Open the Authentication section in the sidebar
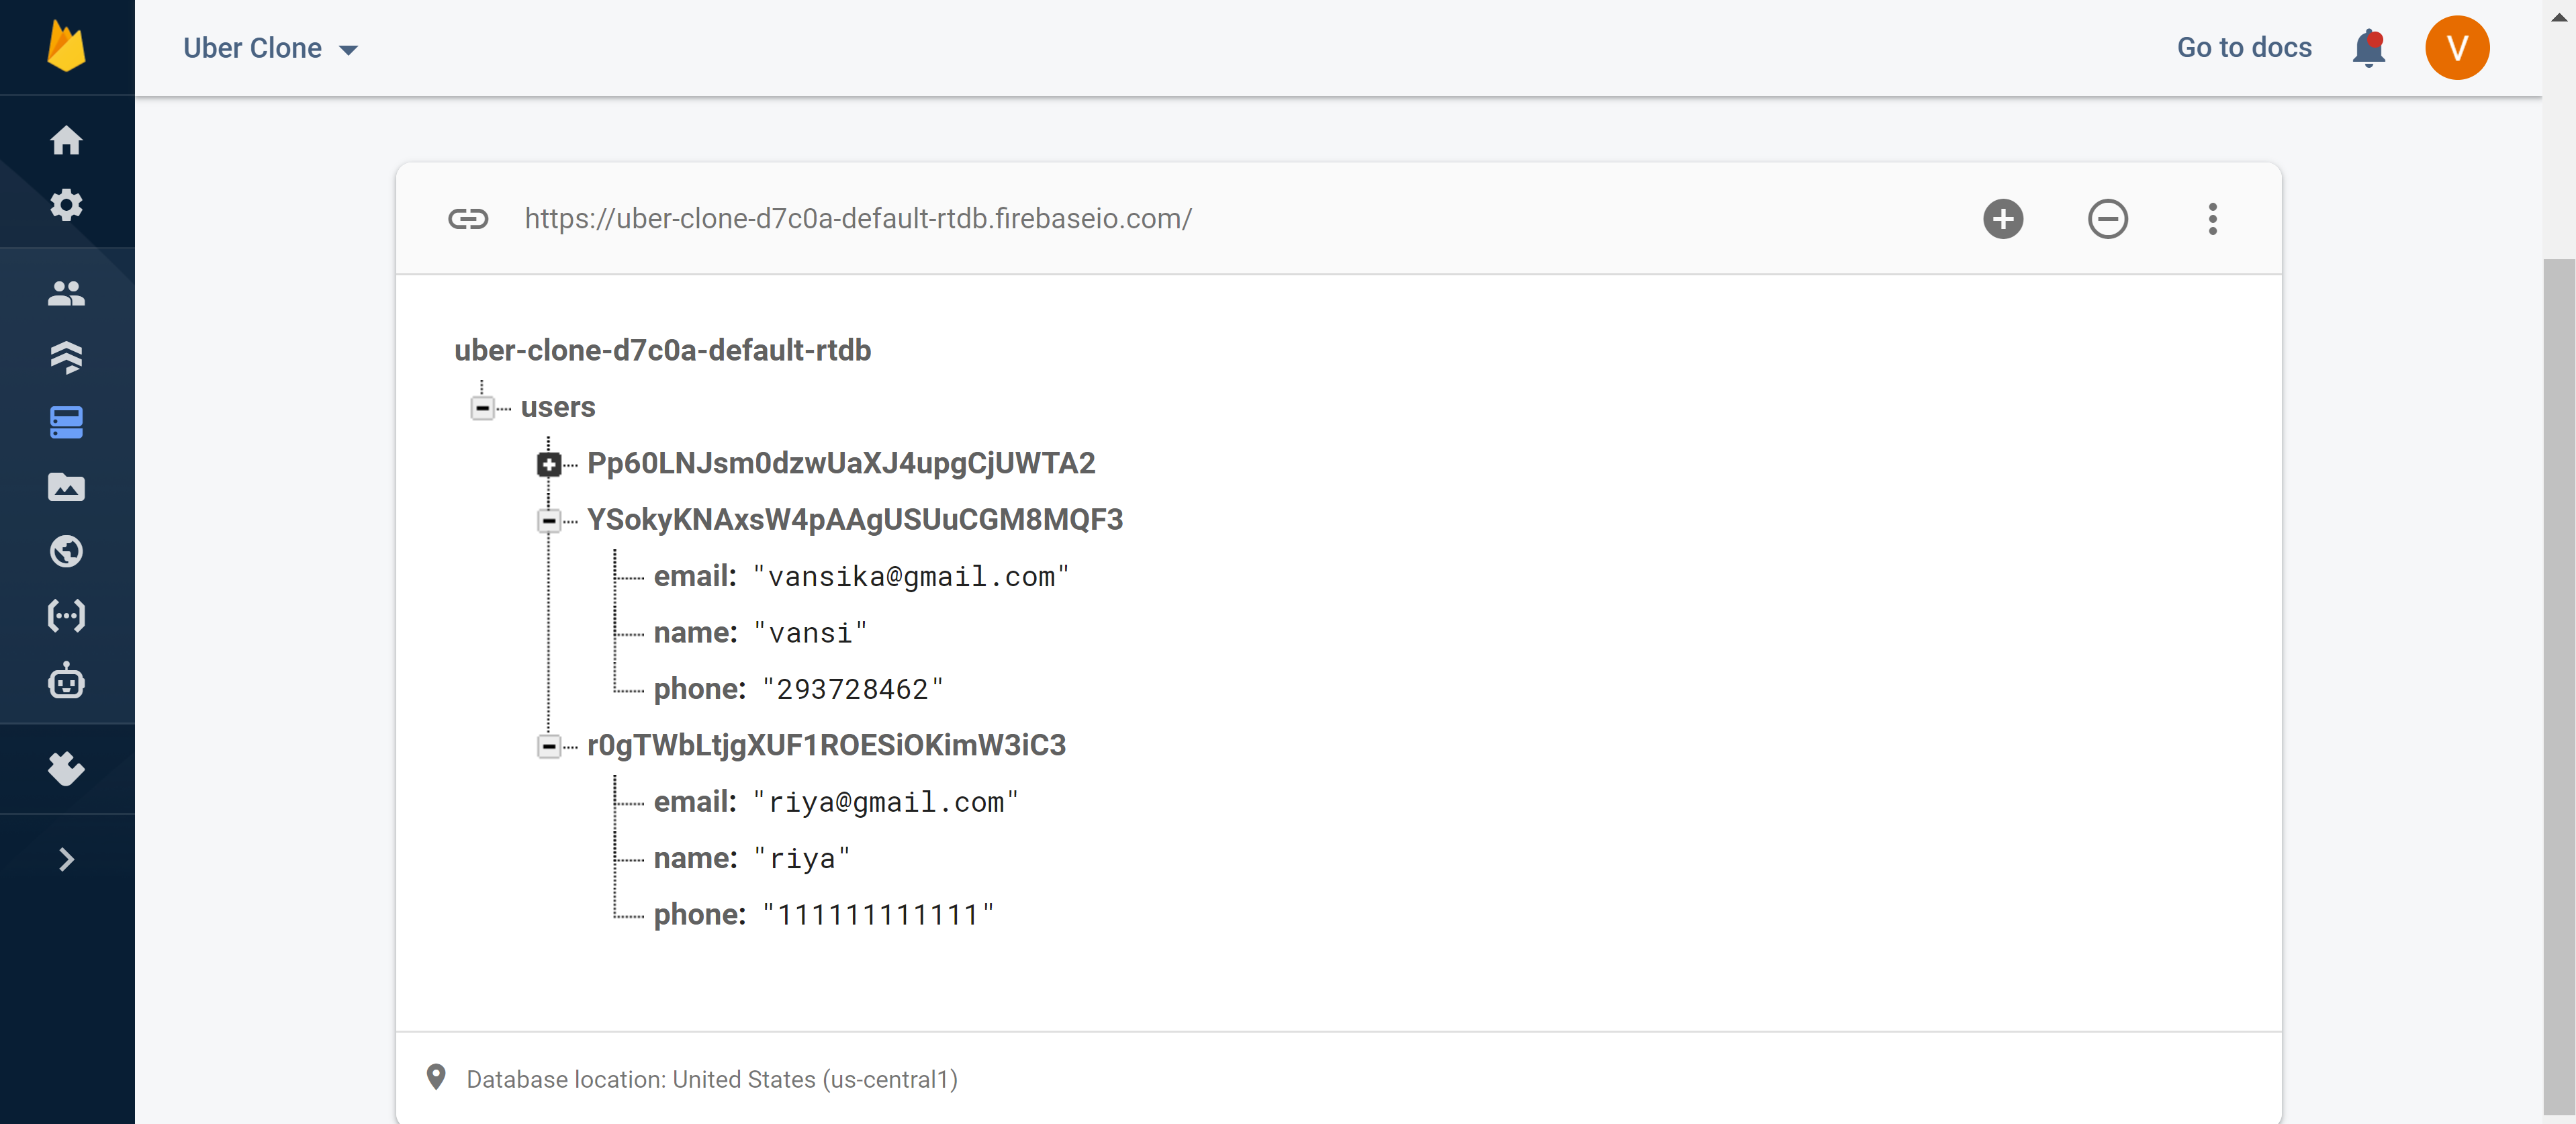The height and width of the screenshot is (1124, 2576). tap(66, 291)
